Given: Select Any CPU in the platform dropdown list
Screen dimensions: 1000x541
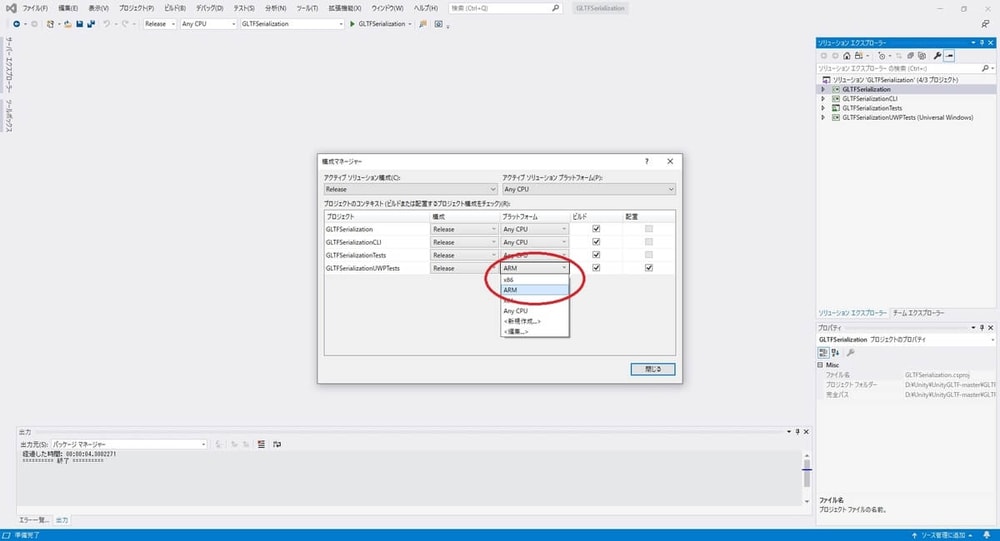Looking at the screenshot, I should pyautogui.click(x=534, y=311).
